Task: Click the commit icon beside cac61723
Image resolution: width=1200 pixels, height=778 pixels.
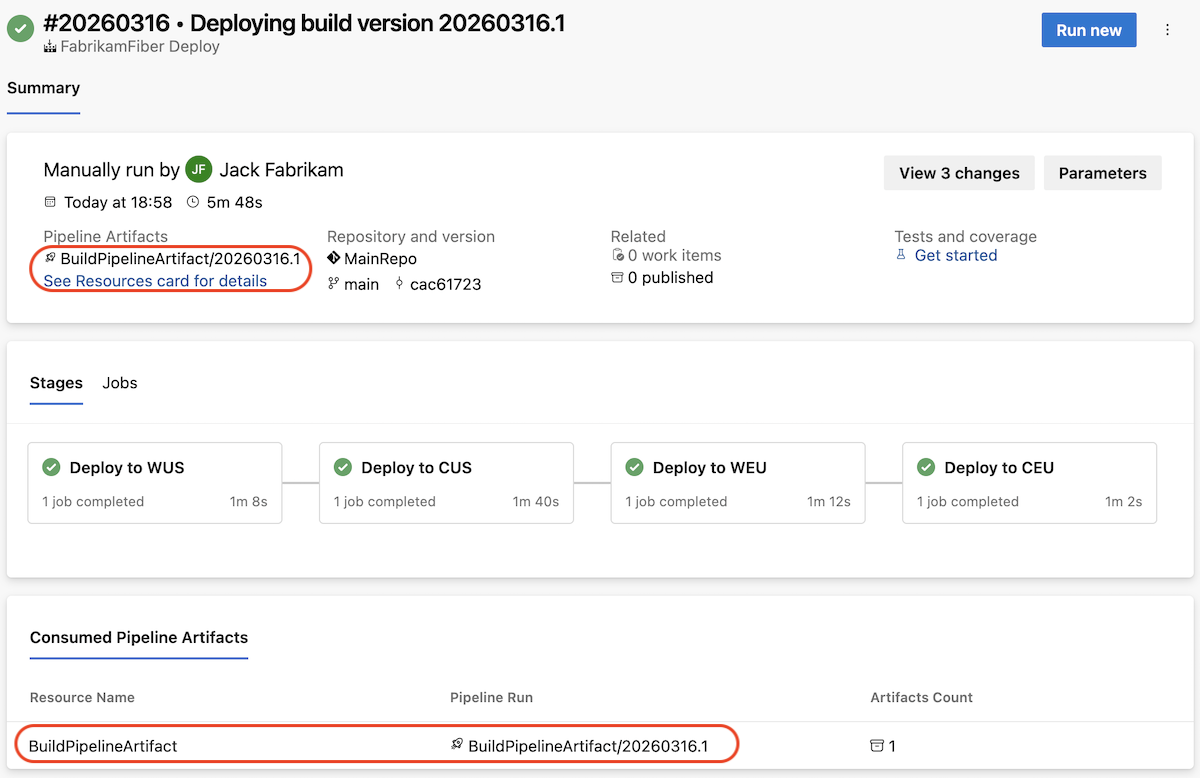Action: 400,284
